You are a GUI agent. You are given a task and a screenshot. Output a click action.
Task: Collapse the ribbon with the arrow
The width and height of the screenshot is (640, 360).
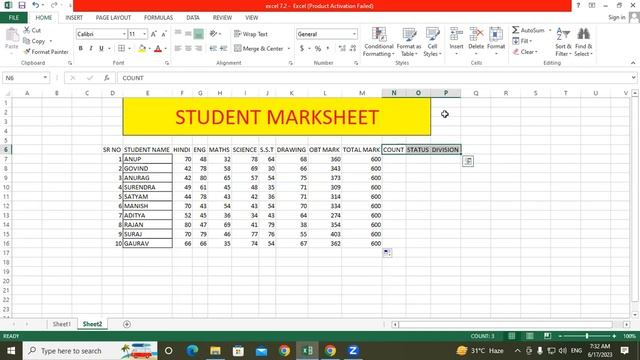(633, 63)
